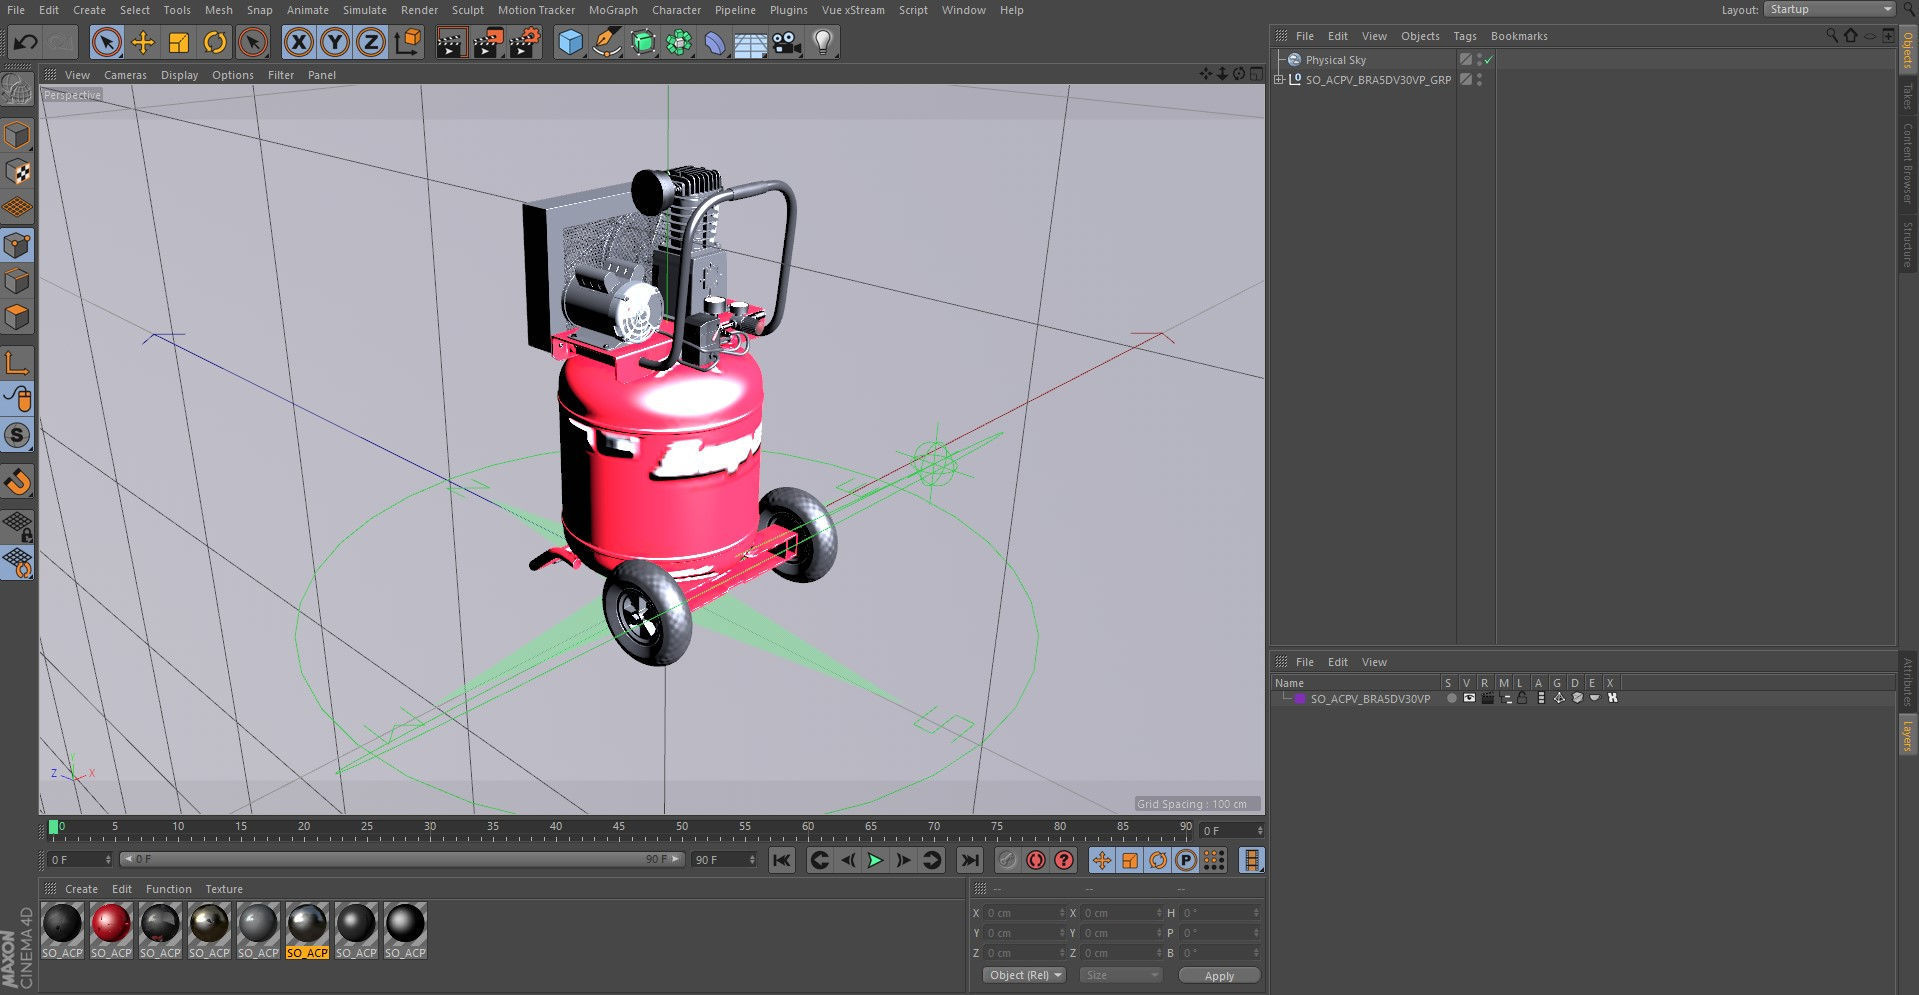Add a Cube primitive object

coord(570,42)
